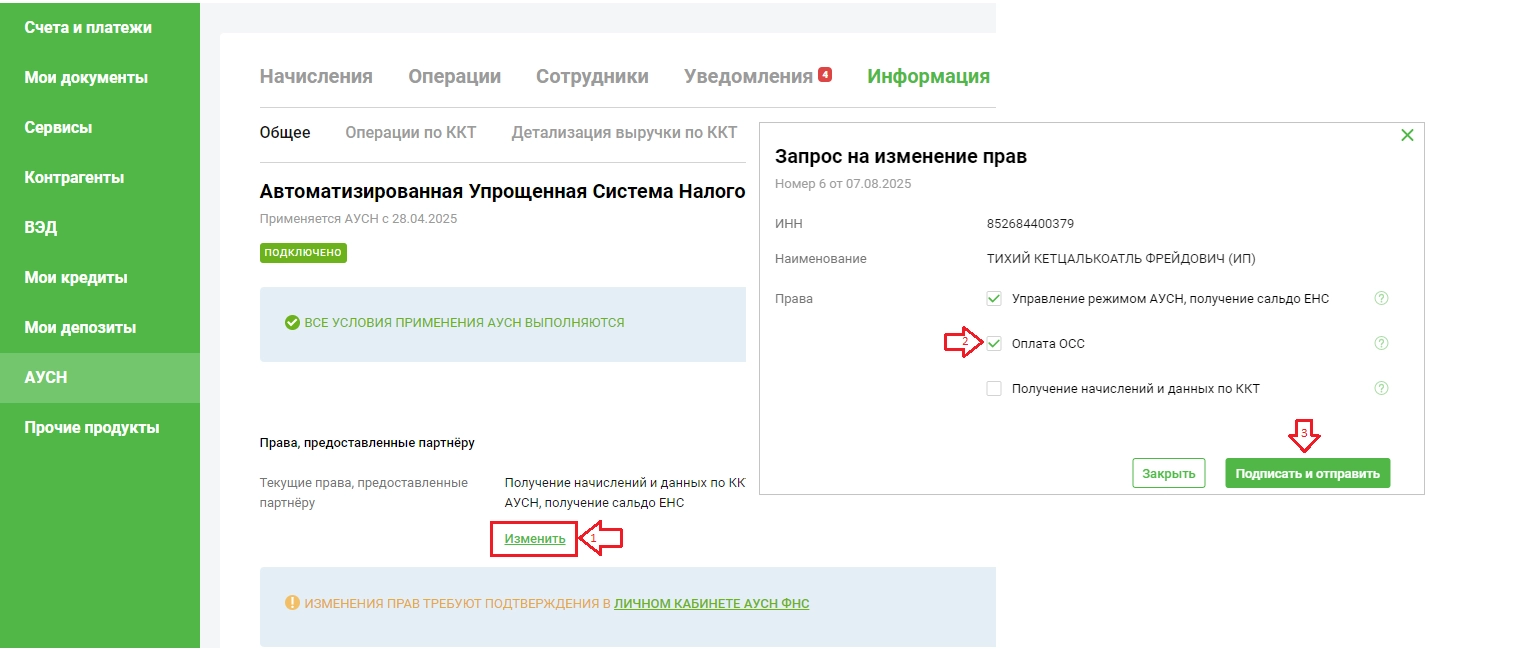Close the Запрос на изменение прав dialog with X

[1407, 135]
